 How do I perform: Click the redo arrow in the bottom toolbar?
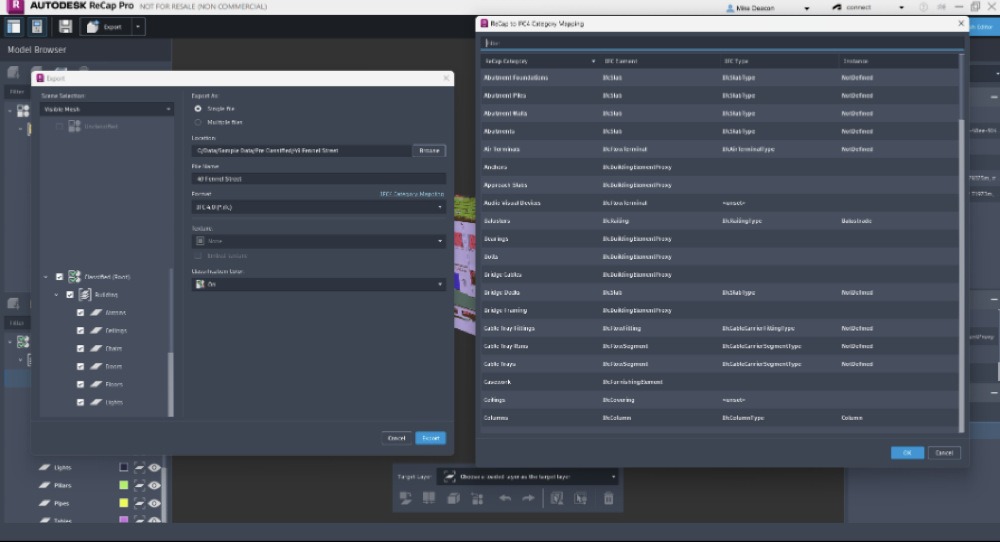coord(528,499)
